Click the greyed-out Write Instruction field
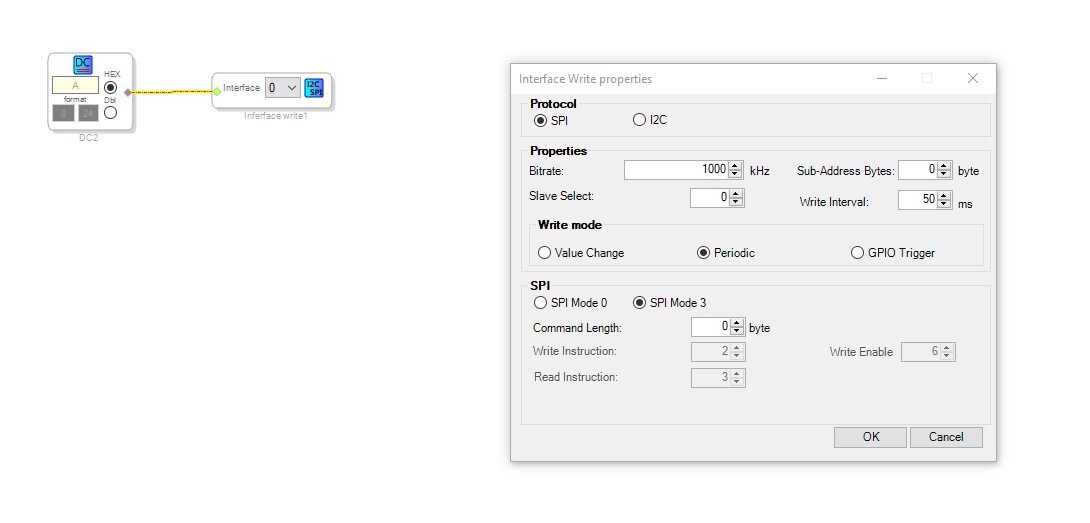 (718, 352)
